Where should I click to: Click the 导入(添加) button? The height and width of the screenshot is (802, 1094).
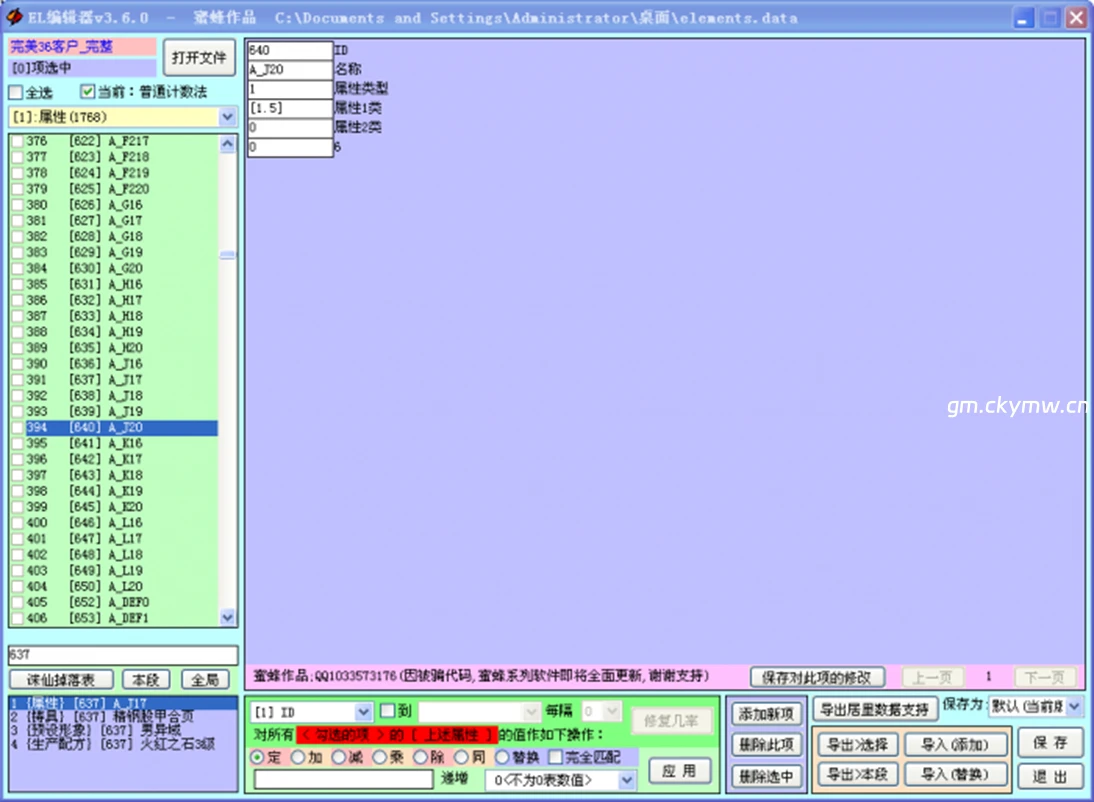(955, 745)
